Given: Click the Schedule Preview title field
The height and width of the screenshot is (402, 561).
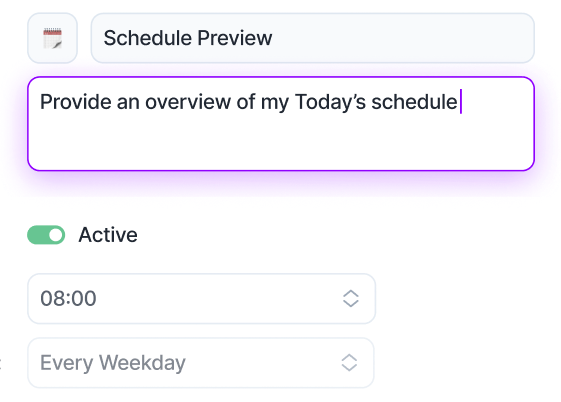Looking at the screenshot, I should coord(313,38).
